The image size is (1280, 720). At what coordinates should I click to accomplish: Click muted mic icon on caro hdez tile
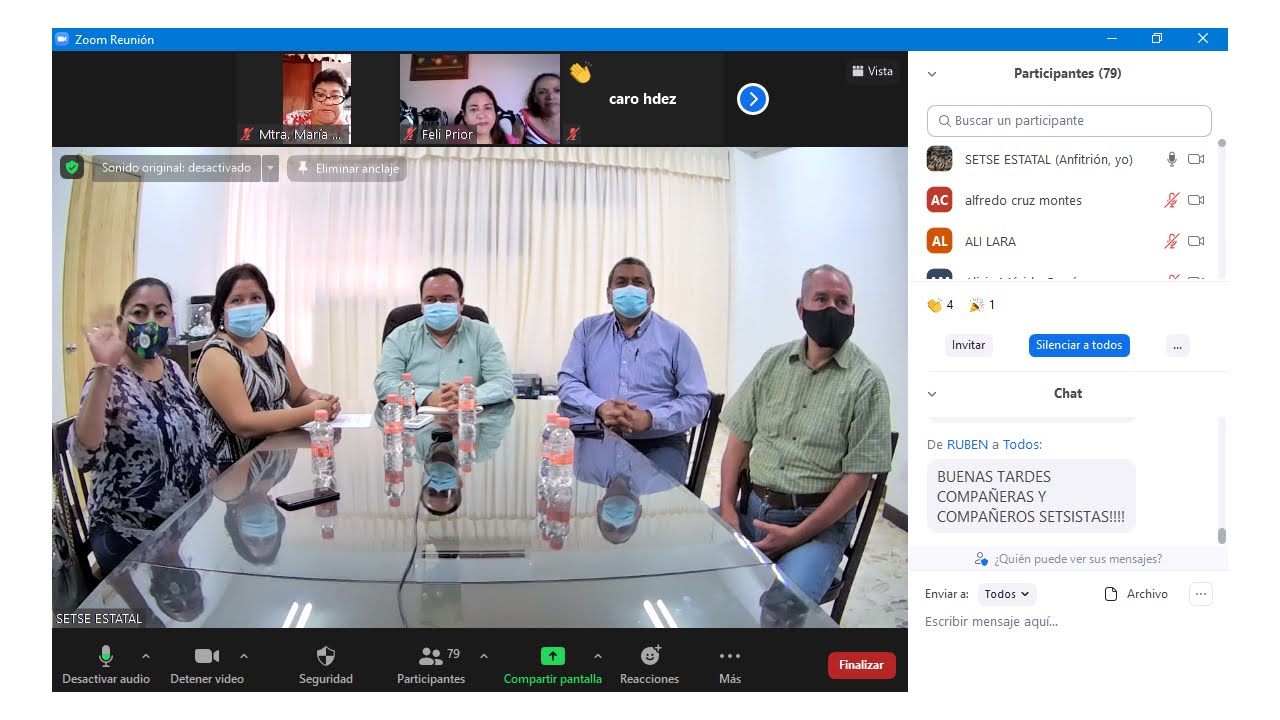(573, 133)
